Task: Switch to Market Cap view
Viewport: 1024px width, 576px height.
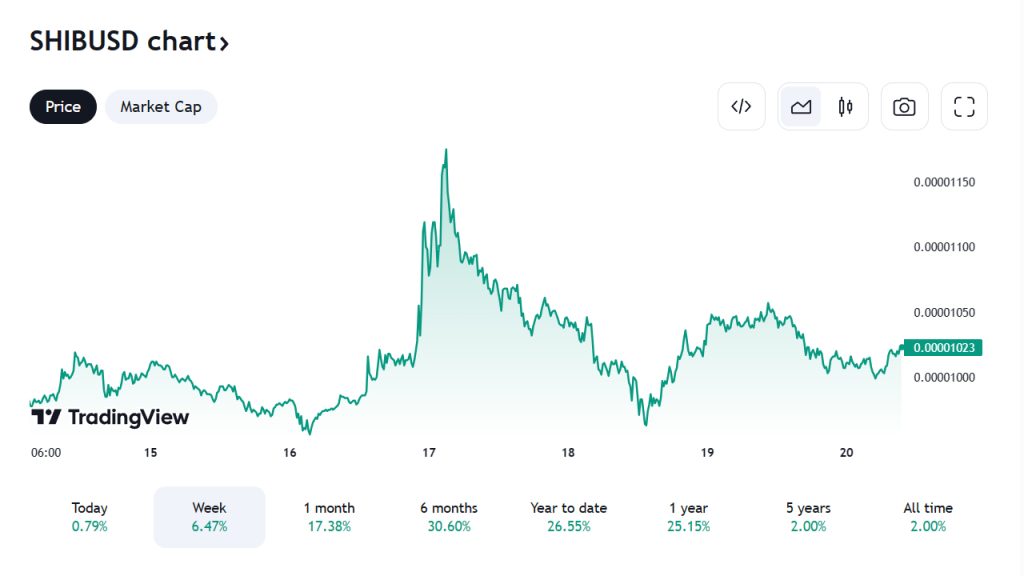Action: coord(161,107)
